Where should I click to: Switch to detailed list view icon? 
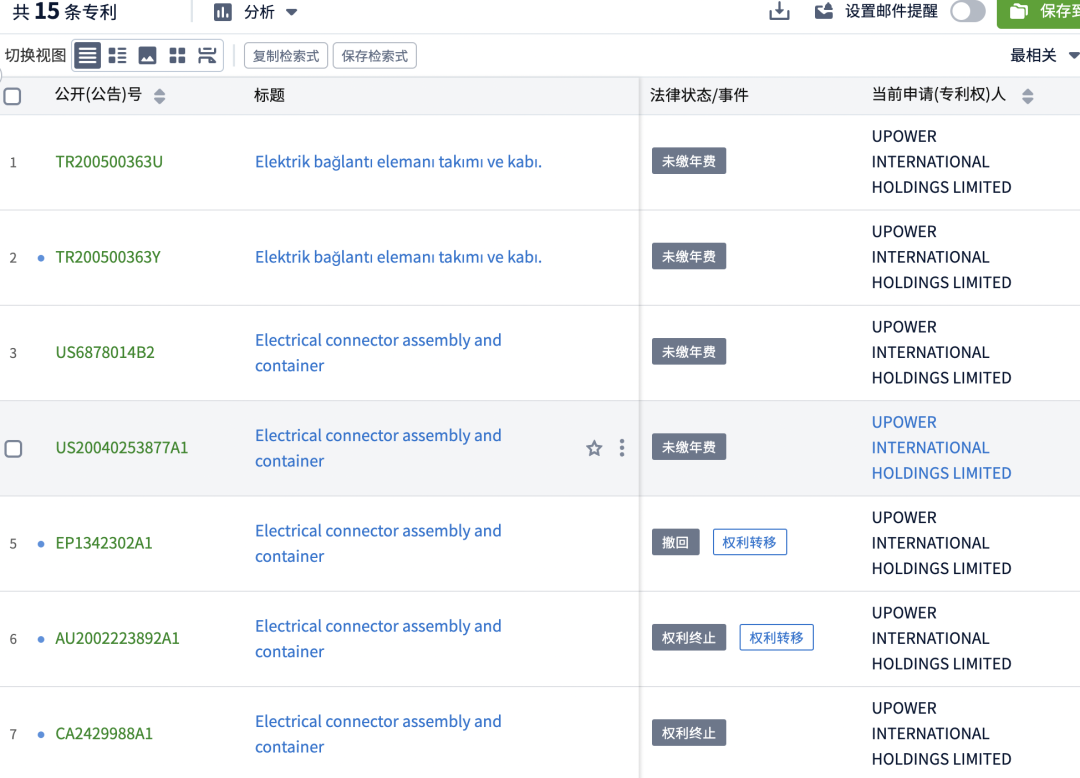point(118,55)
